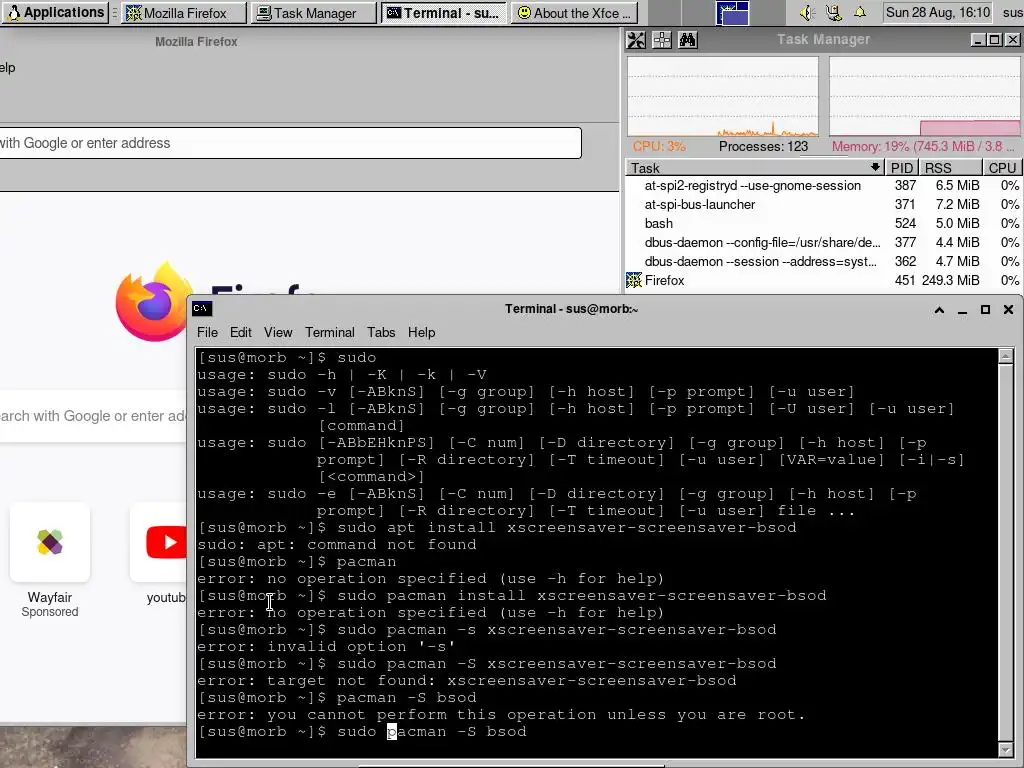Sort processes by CPU column

point(1002,168)
